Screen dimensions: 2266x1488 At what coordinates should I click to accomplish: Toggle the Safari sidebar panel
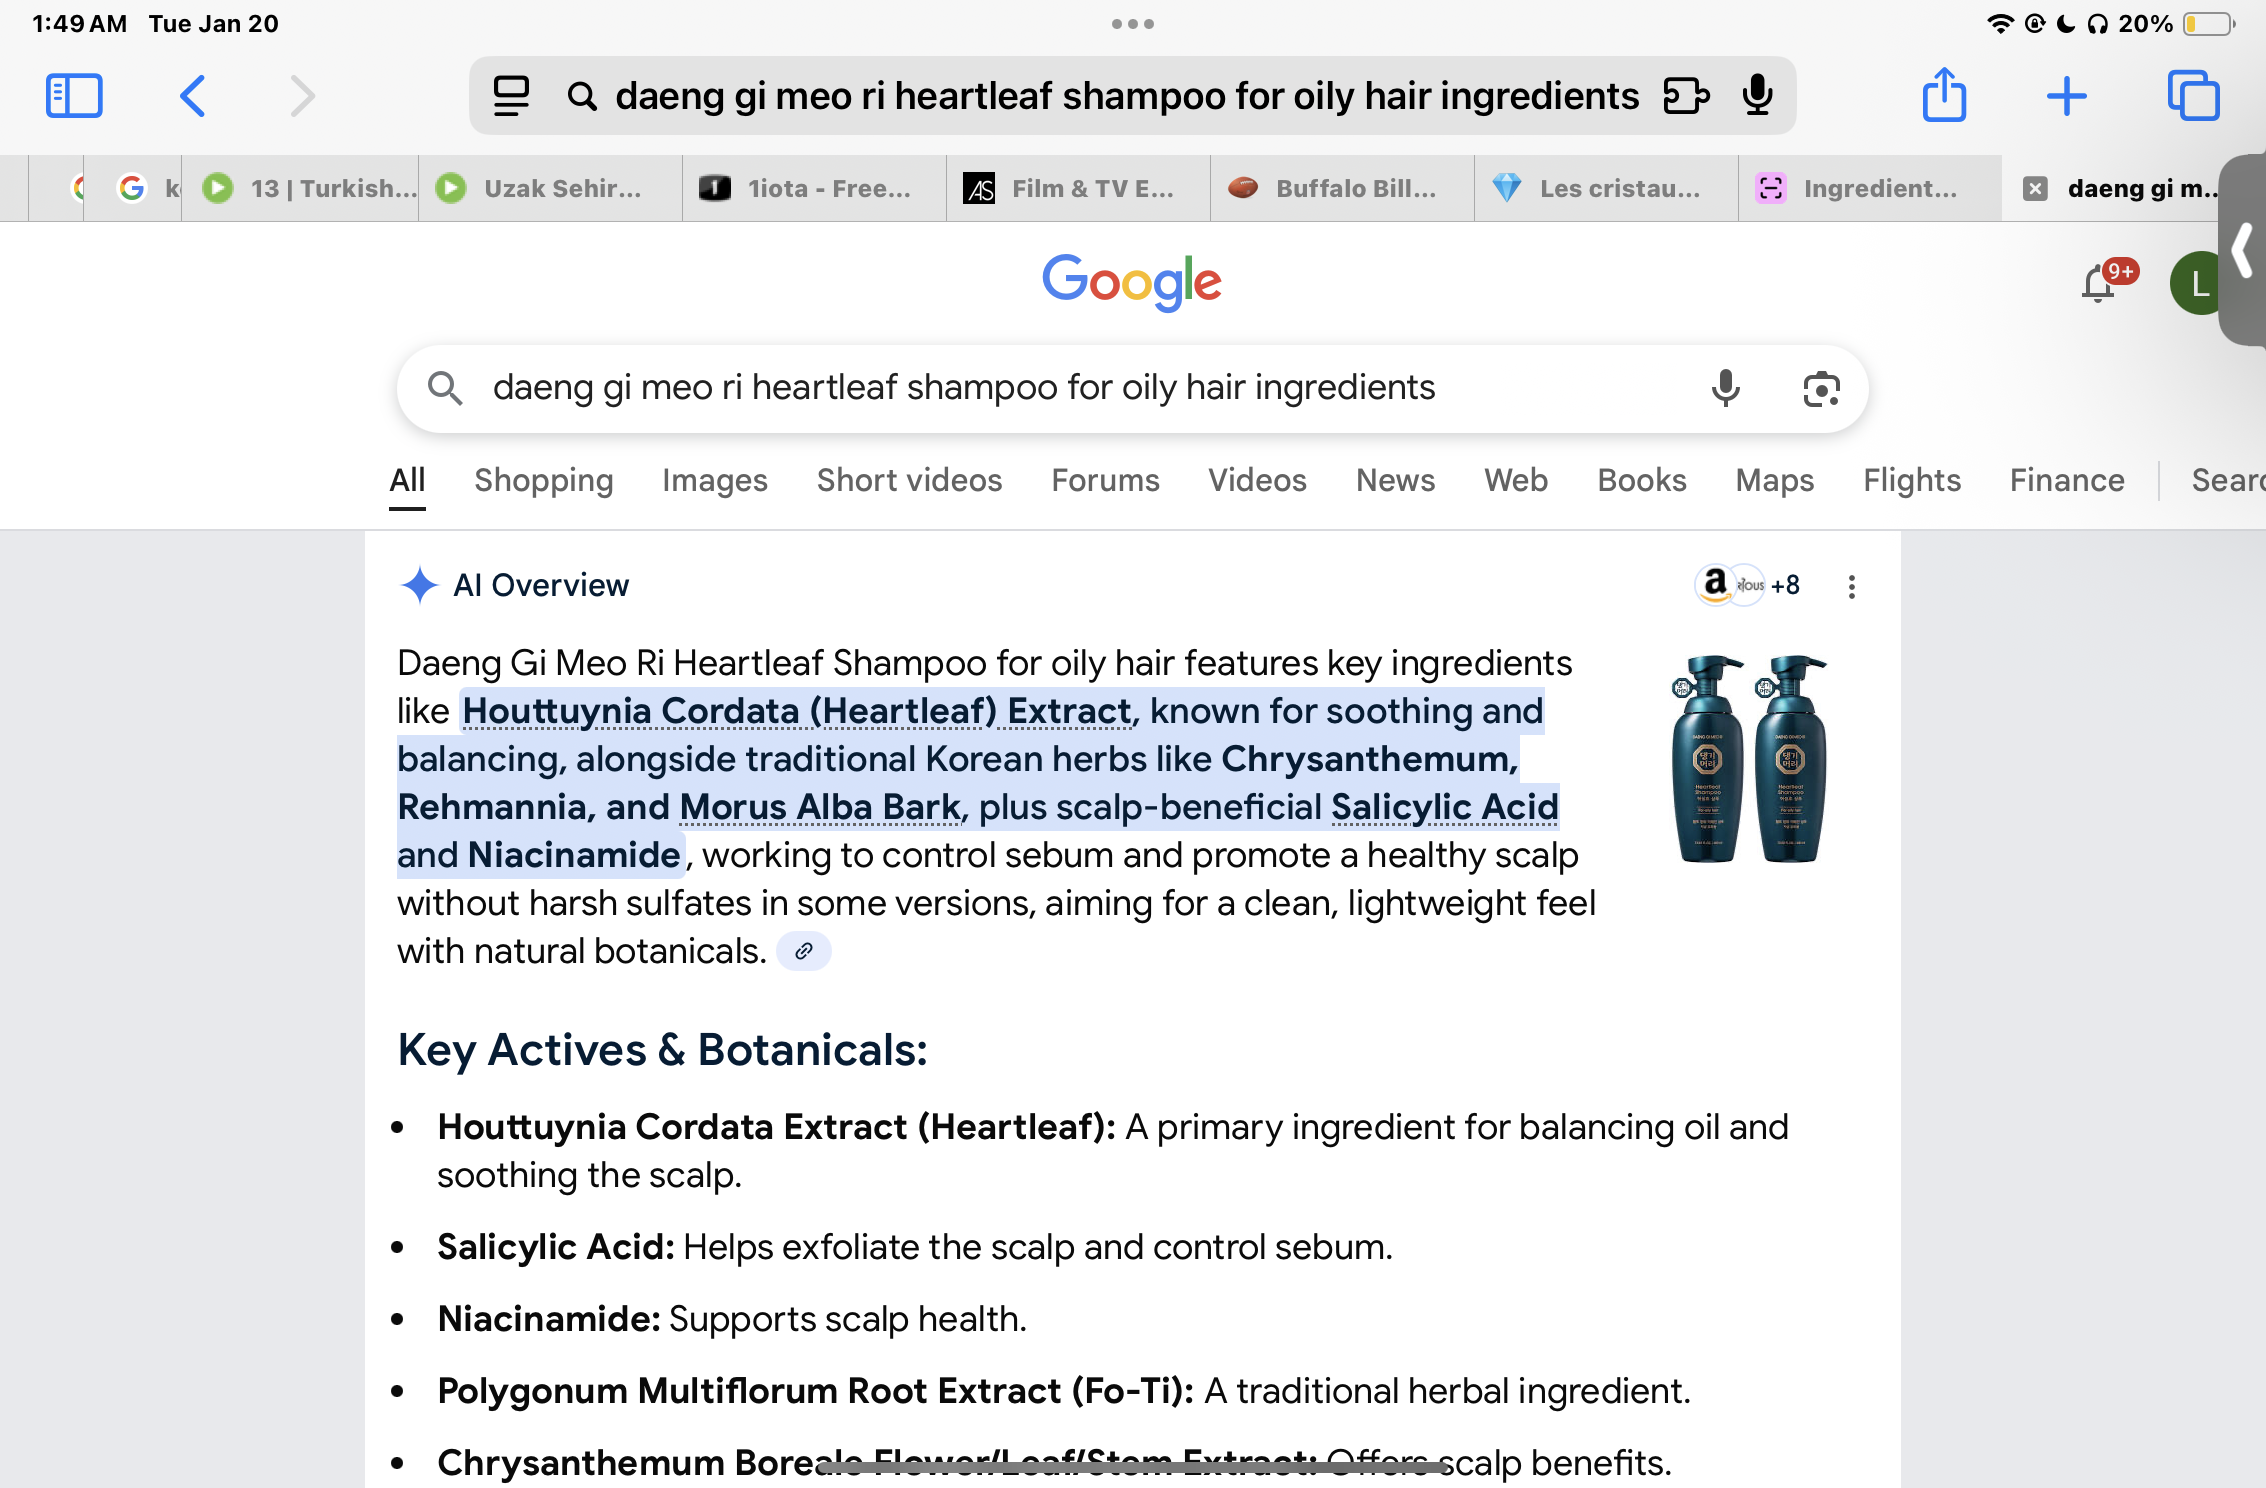(74, 96)
